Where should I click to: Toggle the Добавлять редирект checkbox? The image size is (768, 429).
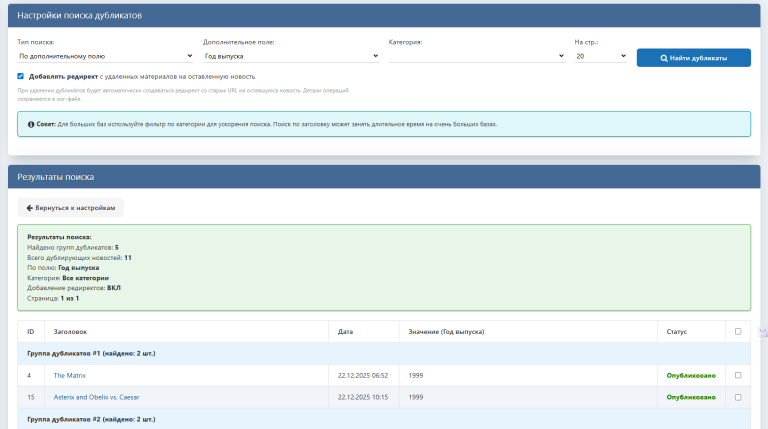[21, 76]
